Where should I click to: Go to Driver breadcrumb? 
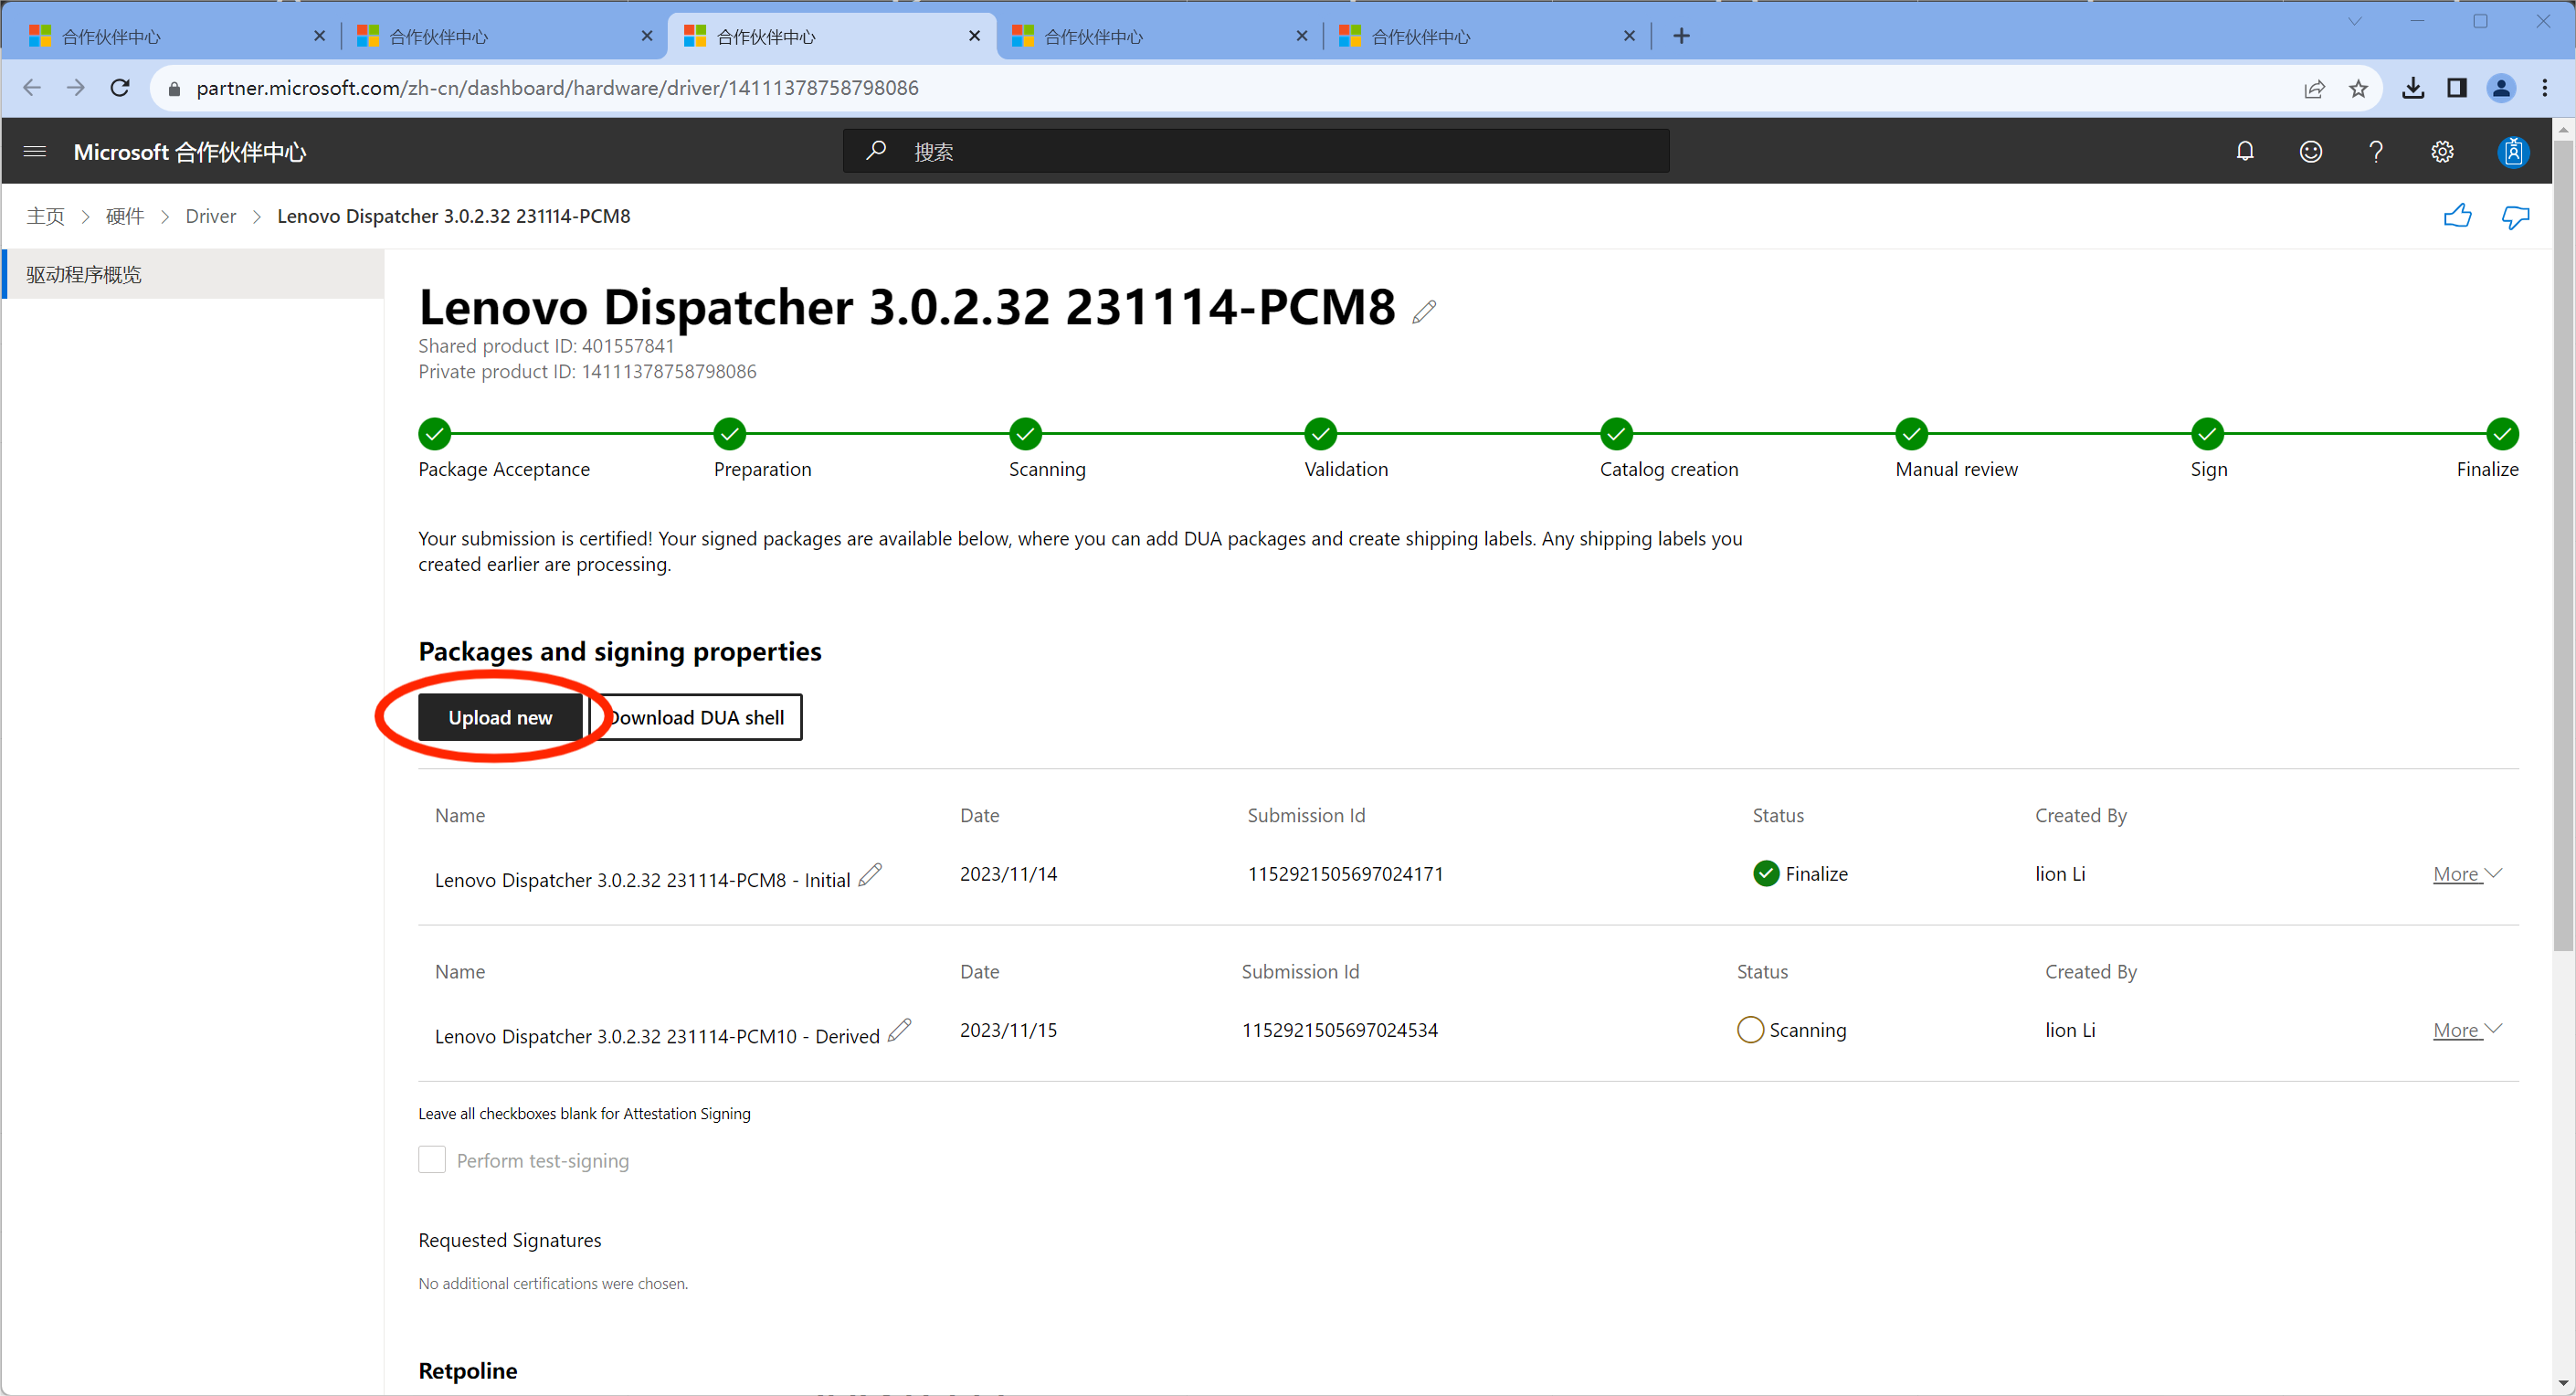click(x=211, y=216)
